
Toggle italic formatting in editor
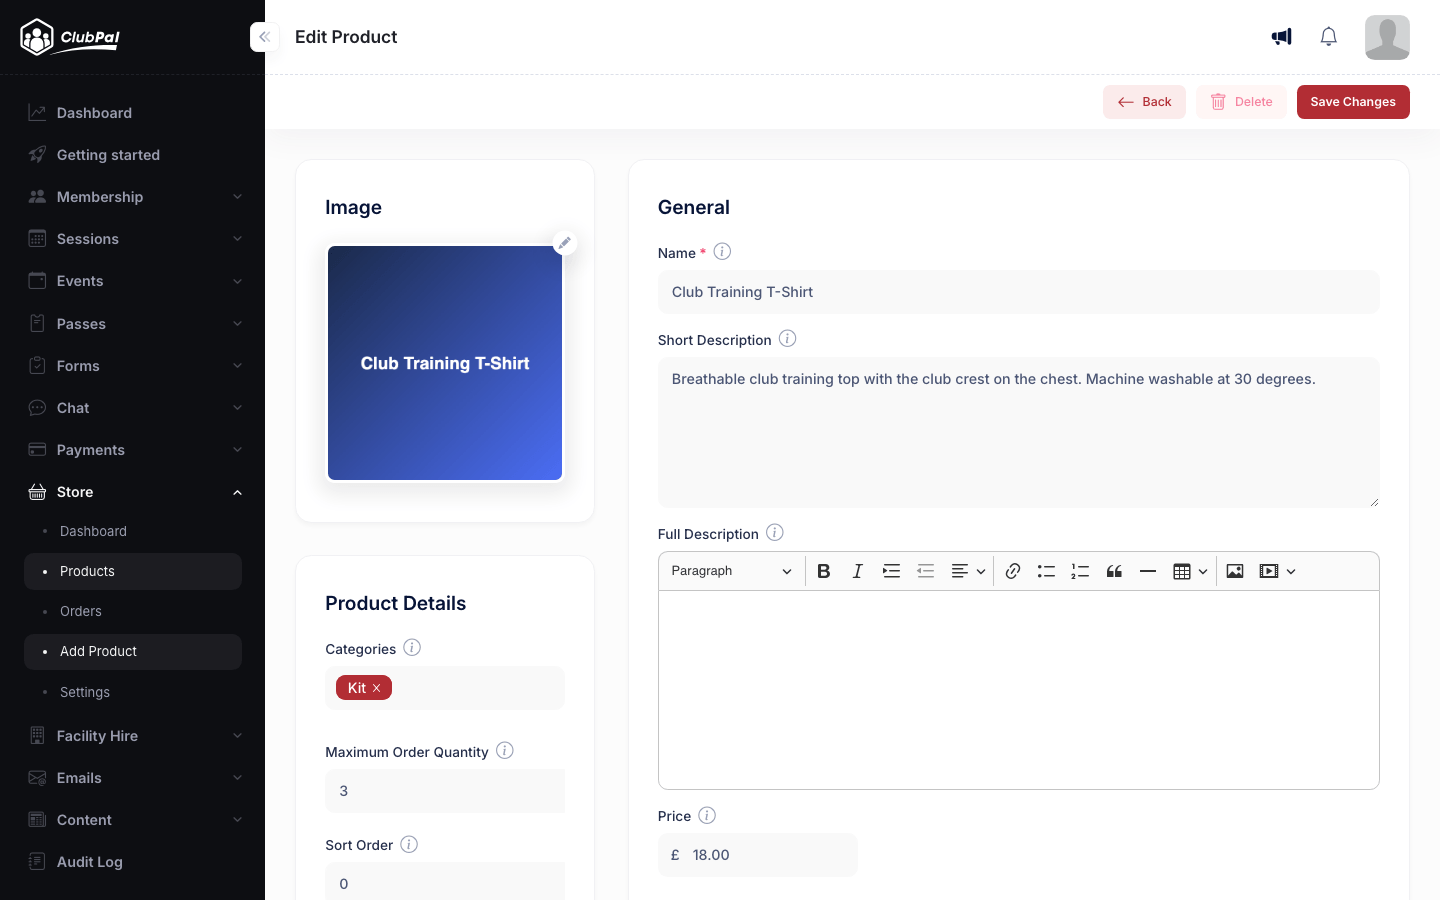[x=857, y=571]
